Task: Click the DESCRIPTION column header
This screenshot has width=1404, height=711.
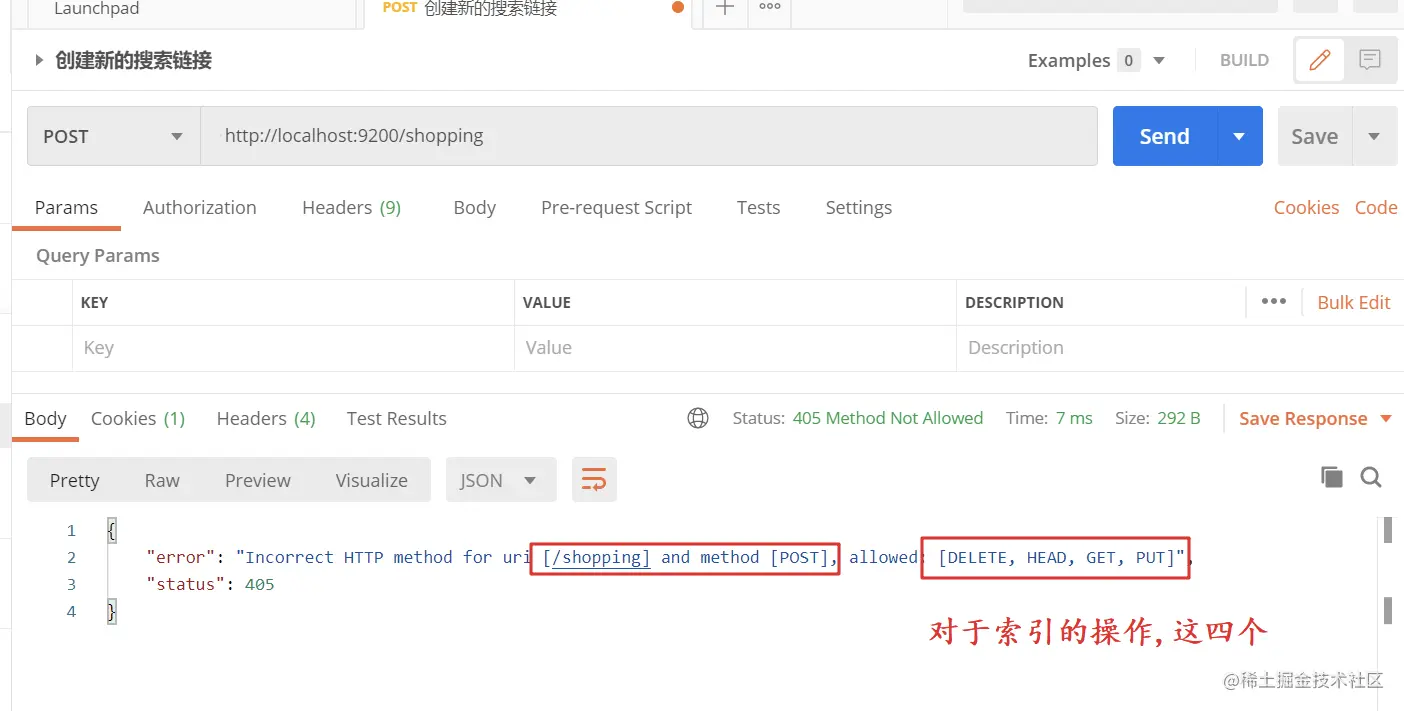Action: click(1014, 302)
